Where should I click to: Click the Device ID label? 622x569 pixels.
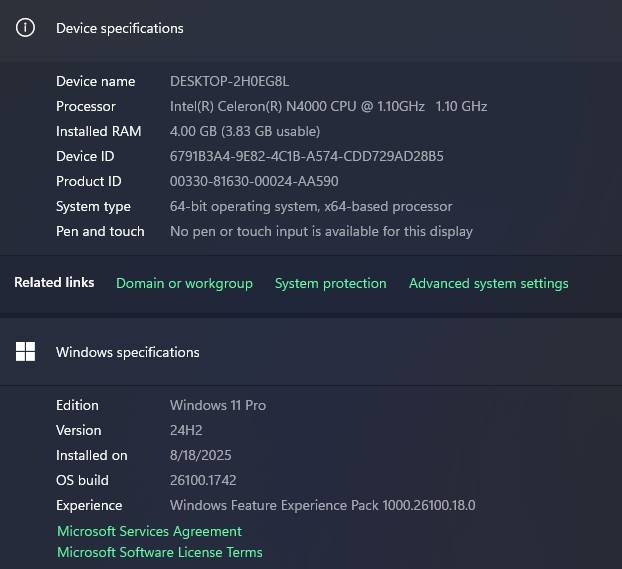(x=85, y=156)
